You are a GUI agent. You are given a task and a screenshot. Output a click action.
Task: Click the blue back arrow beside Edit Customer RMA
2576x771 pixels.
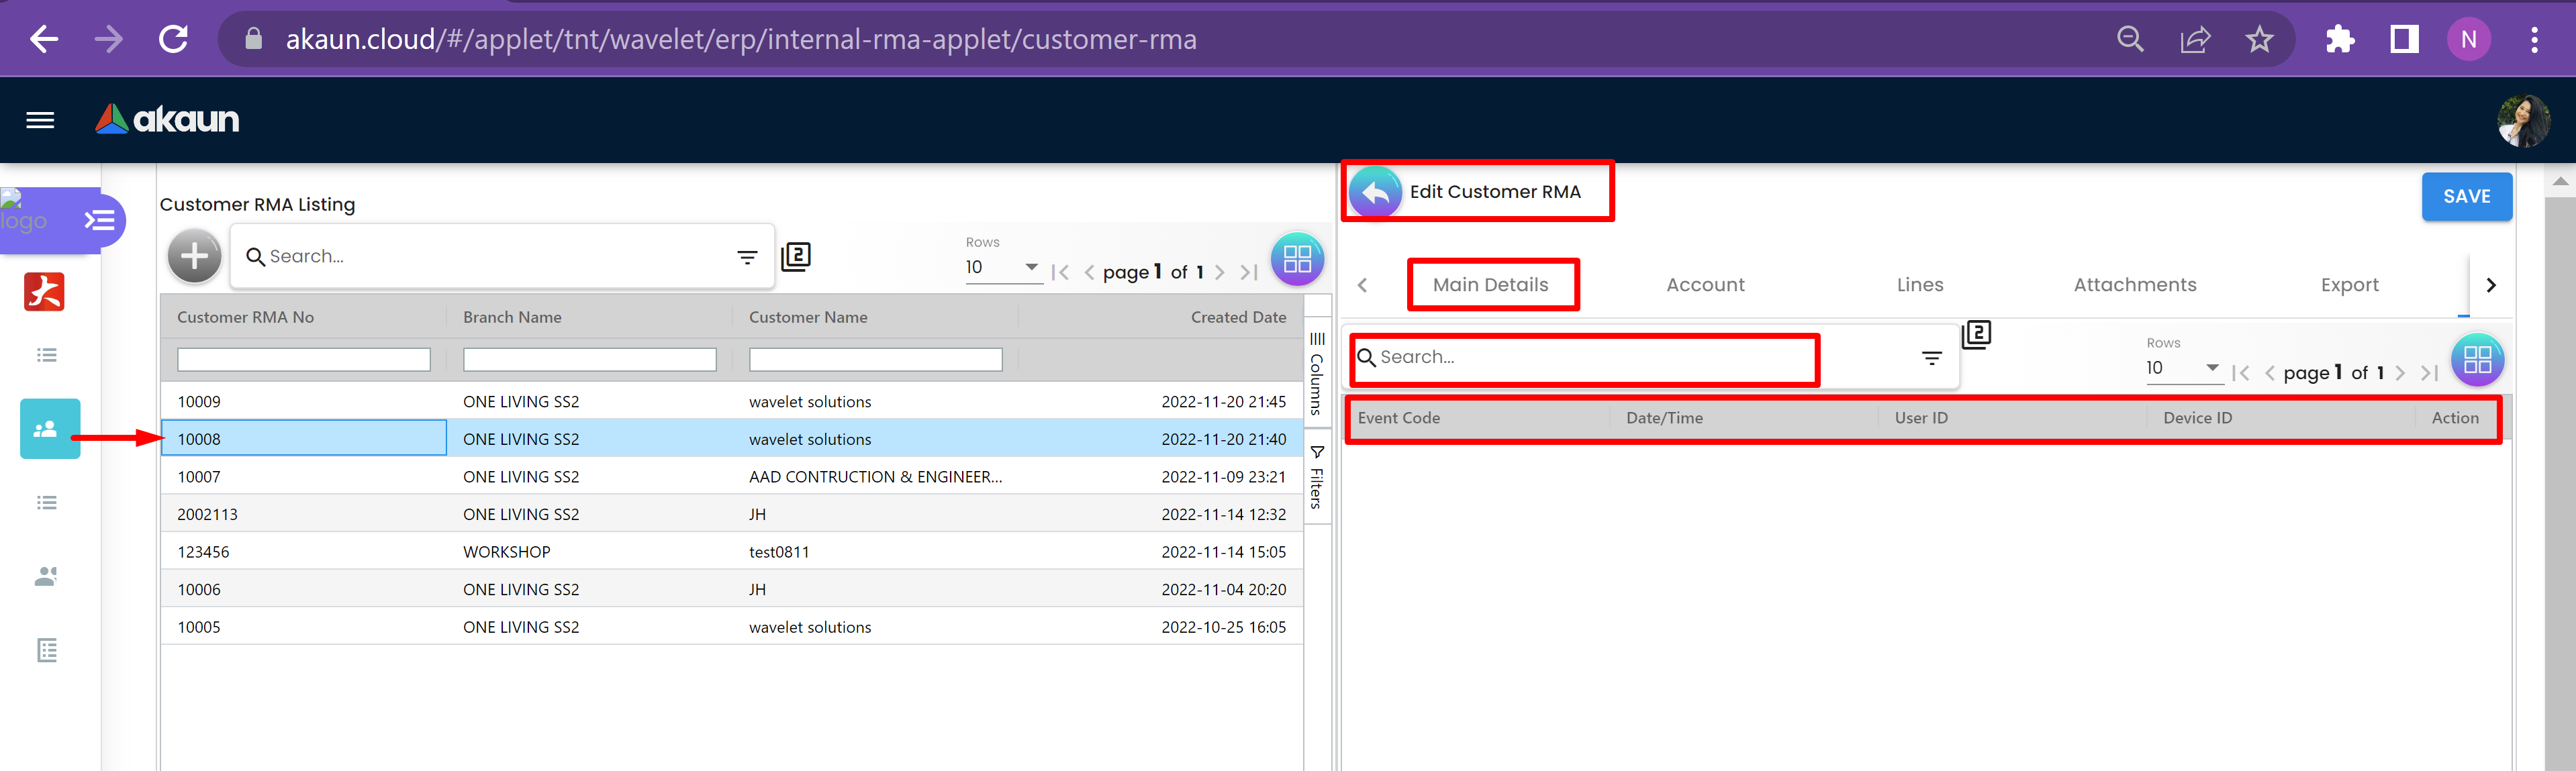click(x=1375, y=192)
